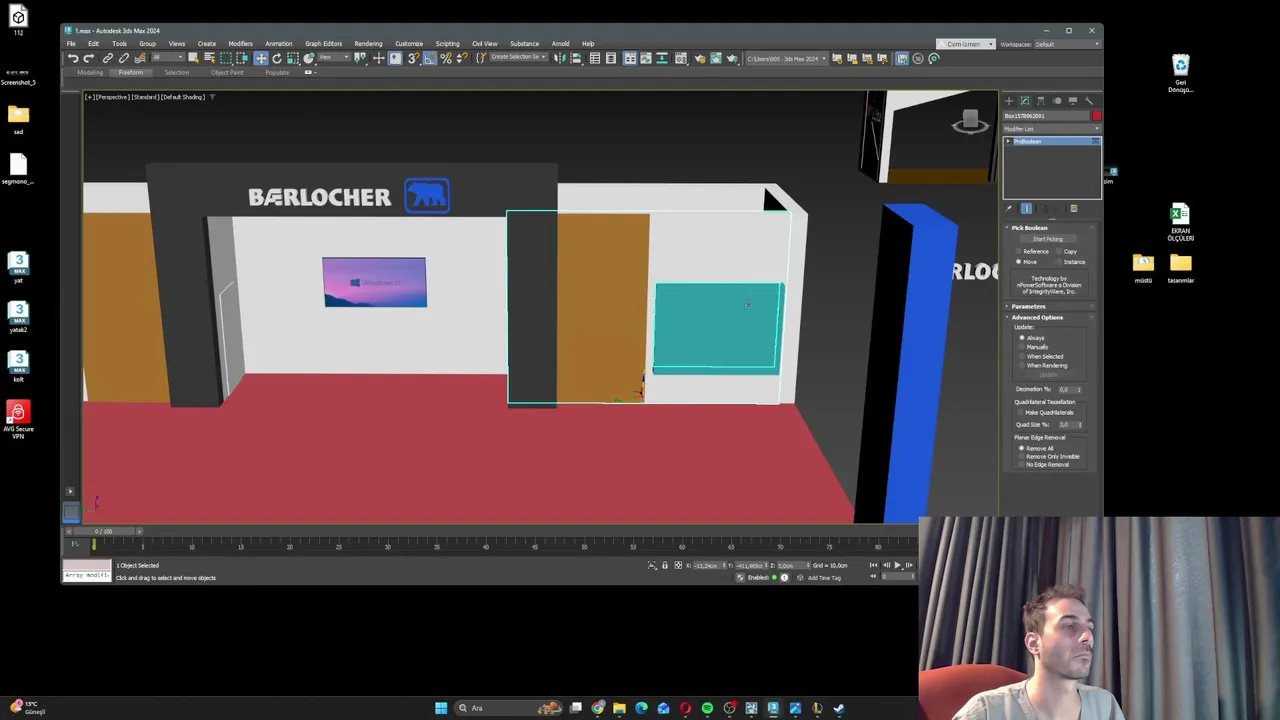Click the red object color swatch
This screenshot has height=720, width=1280.
(x=1096, y=116)
